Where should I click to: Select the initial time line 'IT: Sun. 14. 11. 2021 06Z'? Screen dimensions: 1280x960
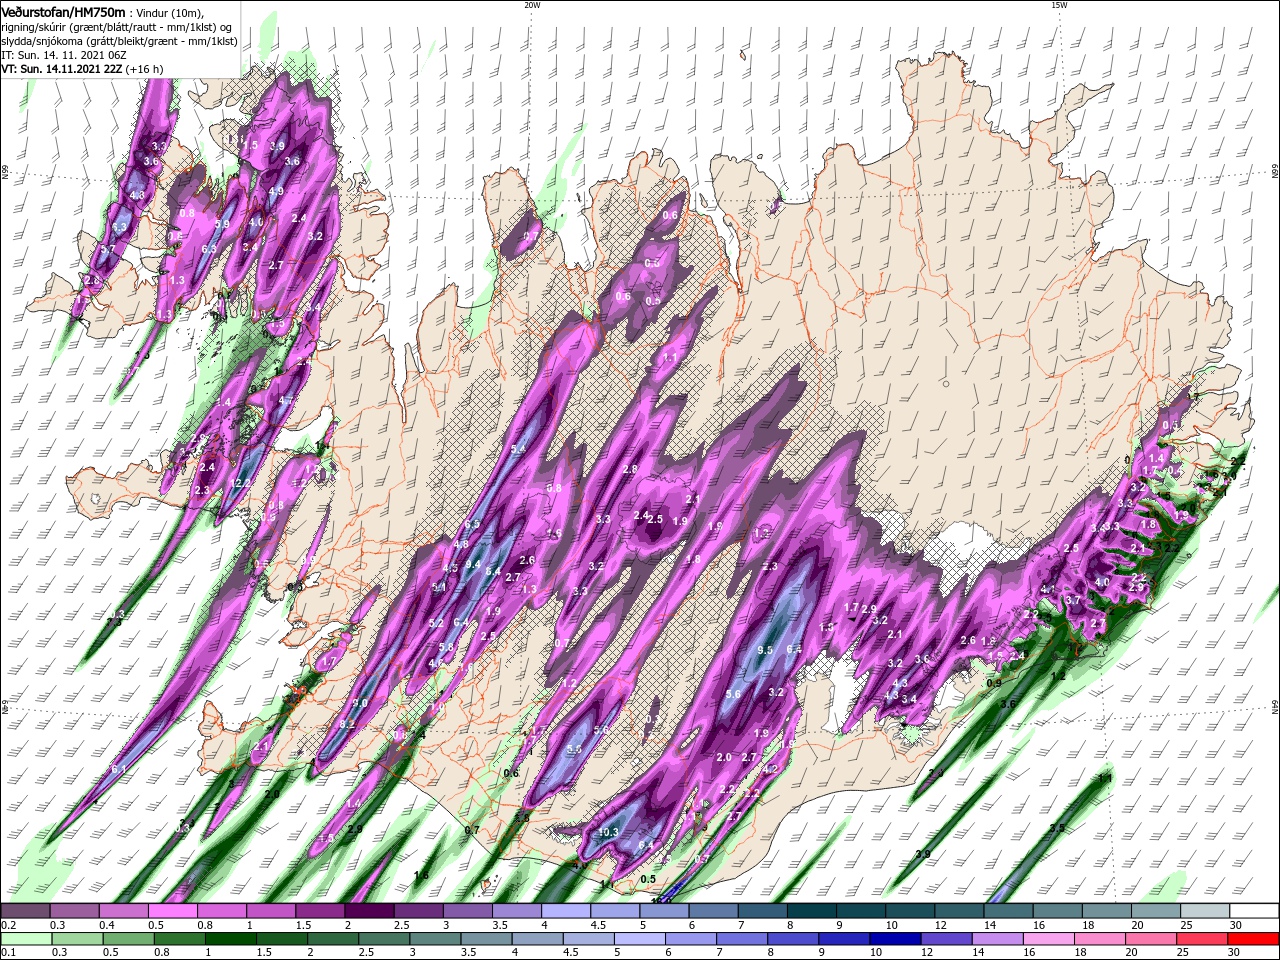66,55
